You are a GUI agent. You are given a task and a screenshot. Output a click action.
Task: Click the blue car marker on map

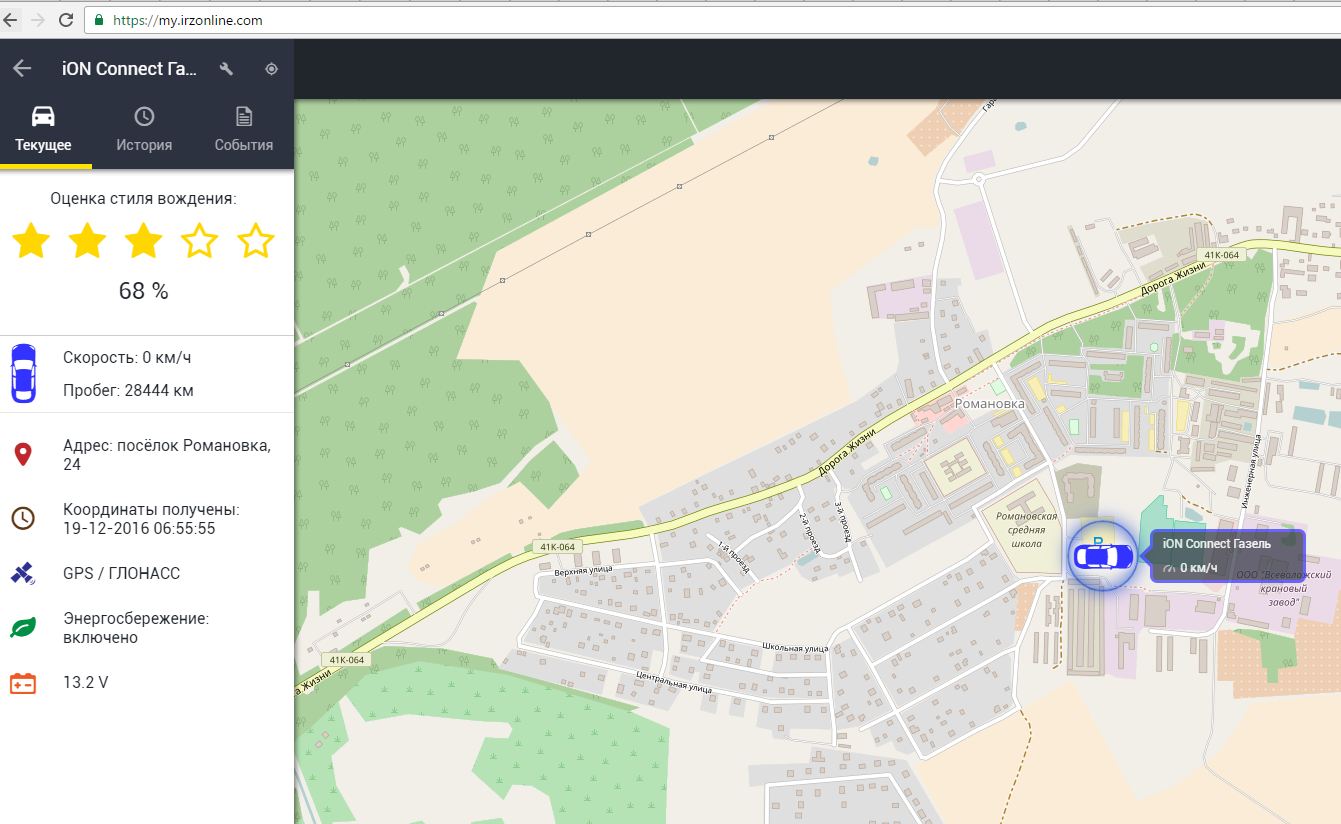1101,556
